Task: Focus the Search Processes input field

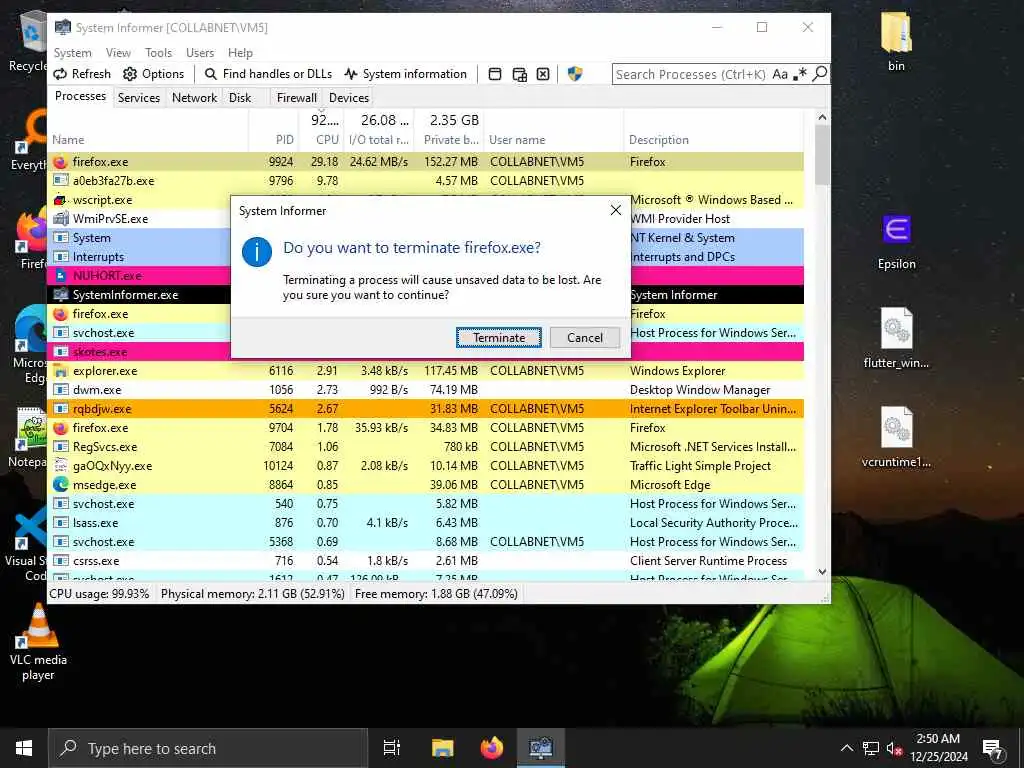Action: pyautogui.click(x=691, y=74)
